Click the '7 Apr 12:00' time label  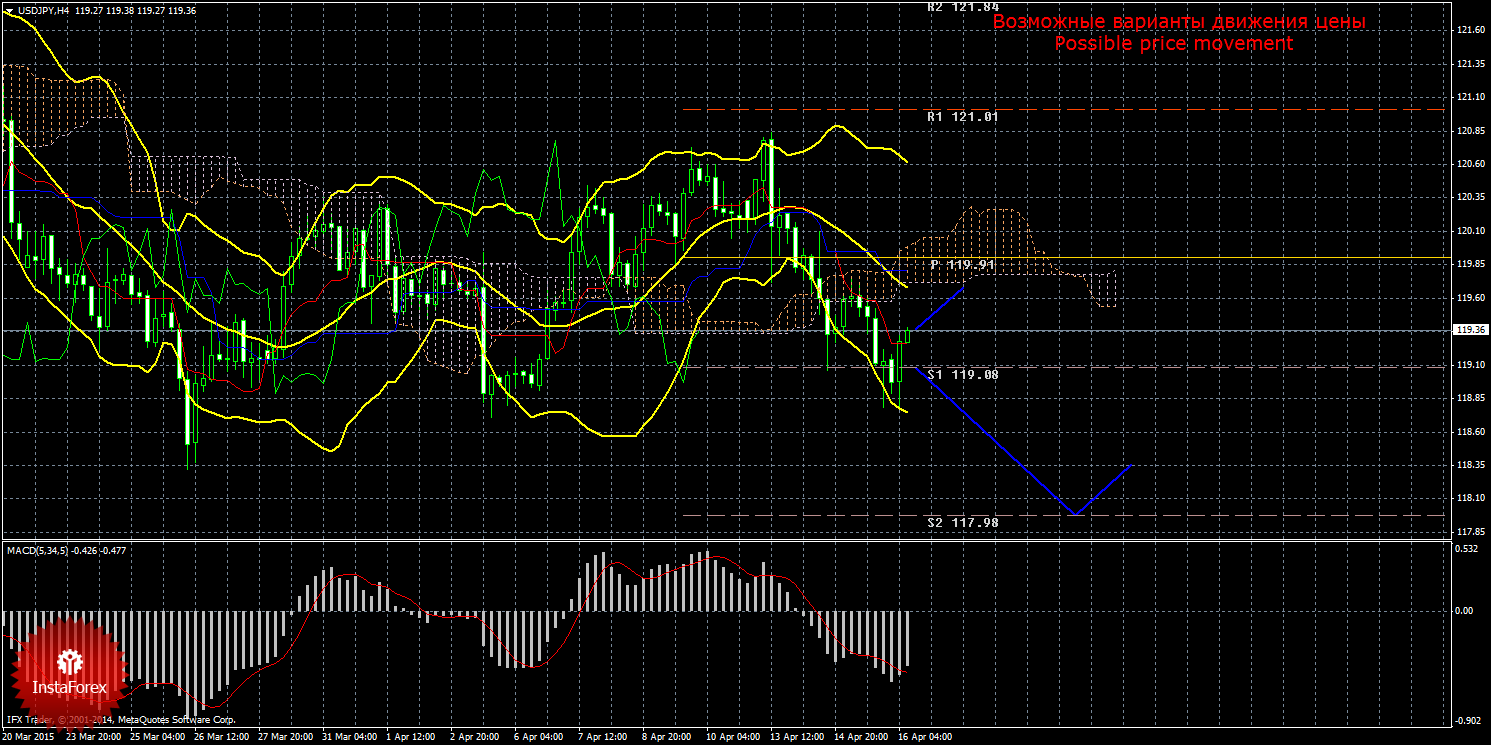604,737
